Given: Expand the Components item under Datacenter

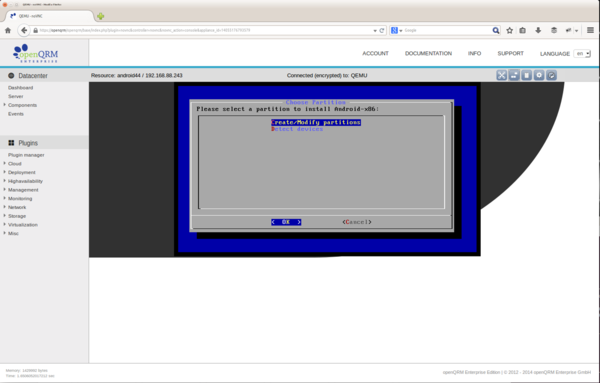Looking at the screenshot, I should 22,105.
